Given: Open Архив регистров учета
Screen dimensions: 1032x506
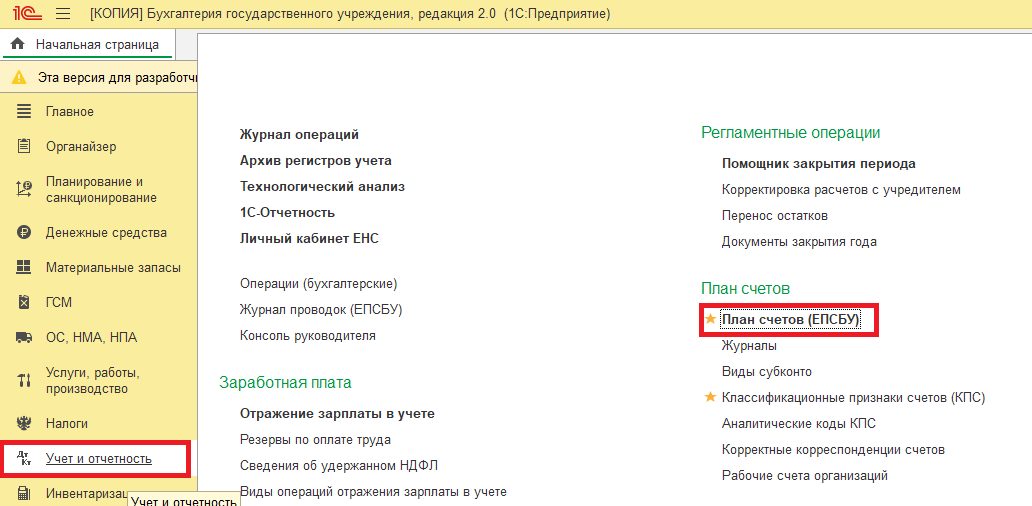Looking at the screenshot, I should [x=316, y=161].
